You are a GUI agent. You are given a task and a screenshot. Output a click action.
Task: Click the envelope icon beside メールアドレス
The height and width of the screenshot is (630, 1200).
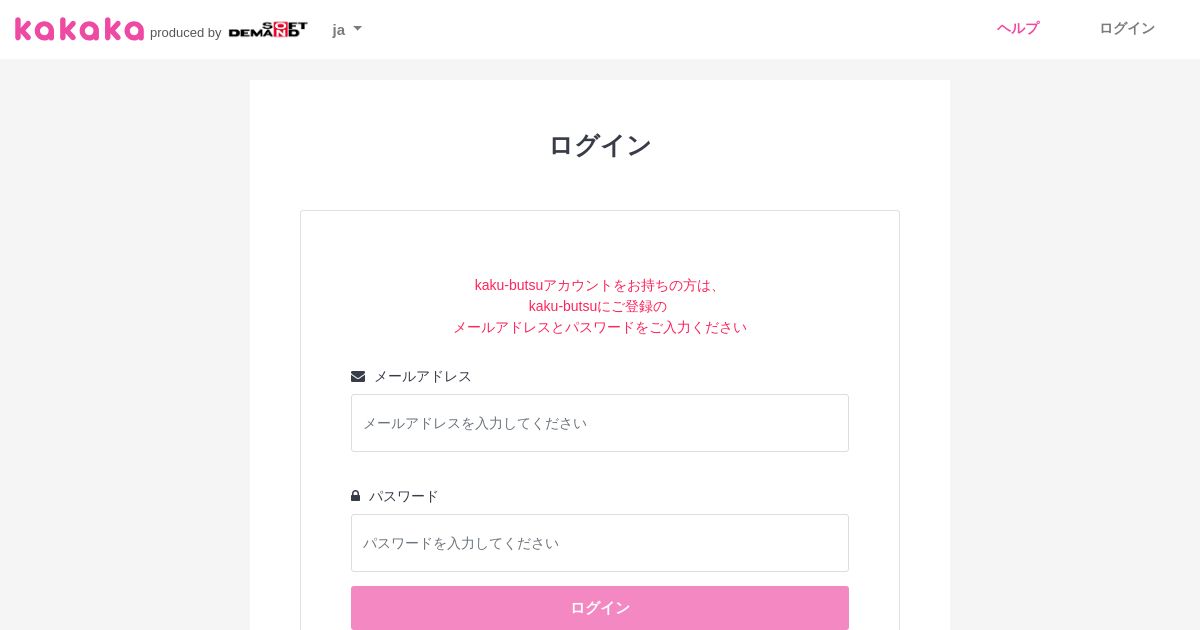[358, 376]
